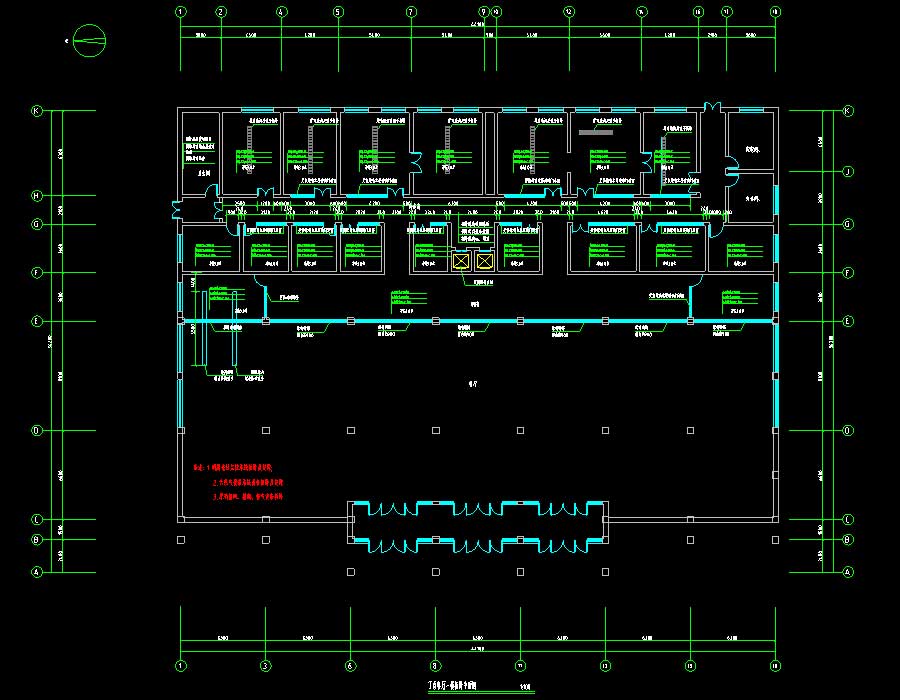Click the double door on west exterior wall
The image size is (900, 700).
click(x=178, y=209)
